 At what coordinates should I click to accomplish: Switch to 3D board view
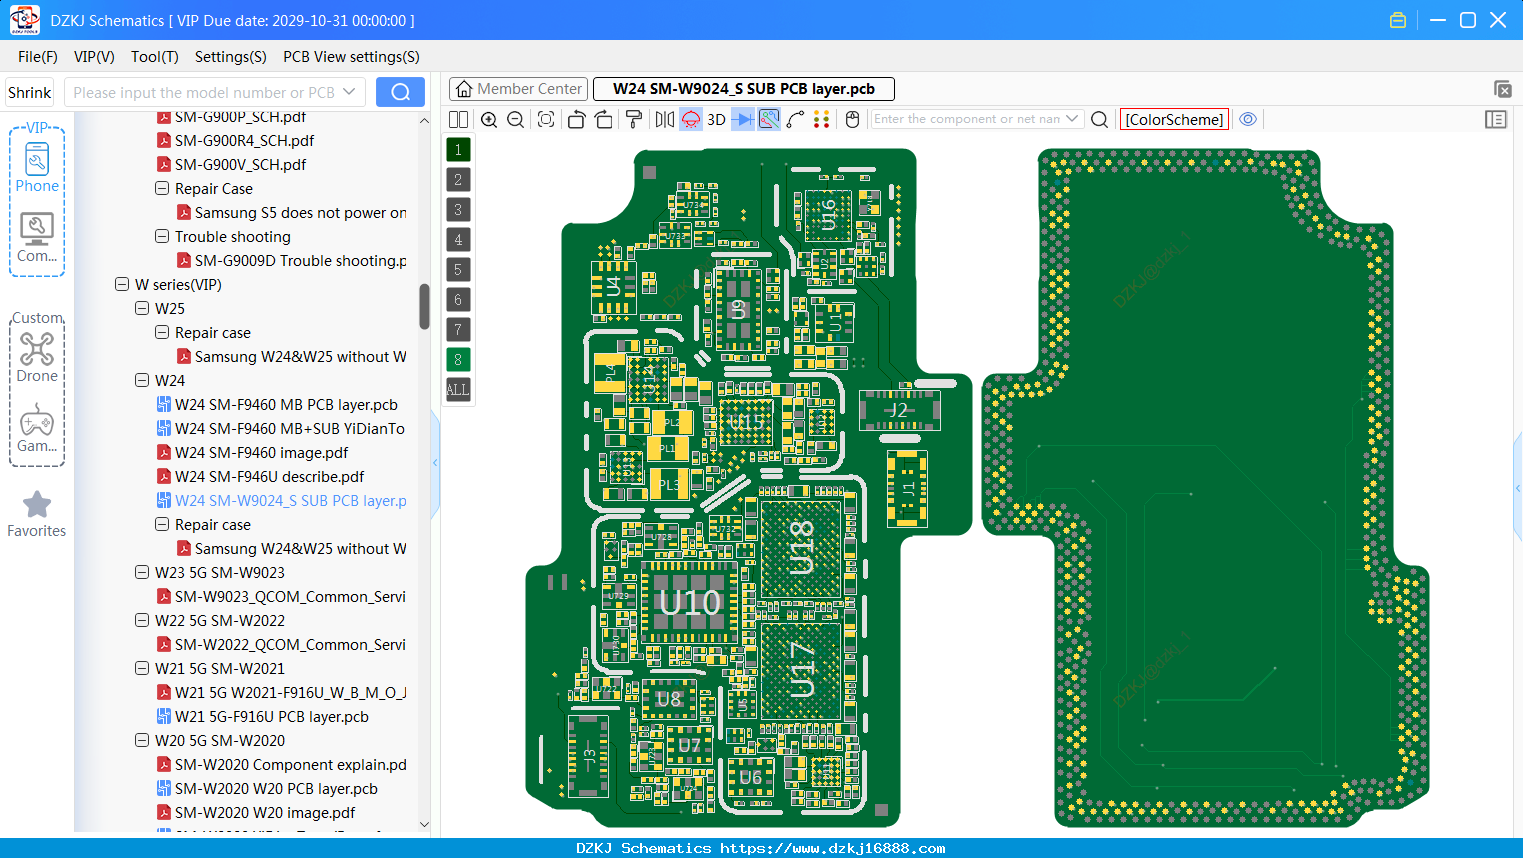click(716, 119)
